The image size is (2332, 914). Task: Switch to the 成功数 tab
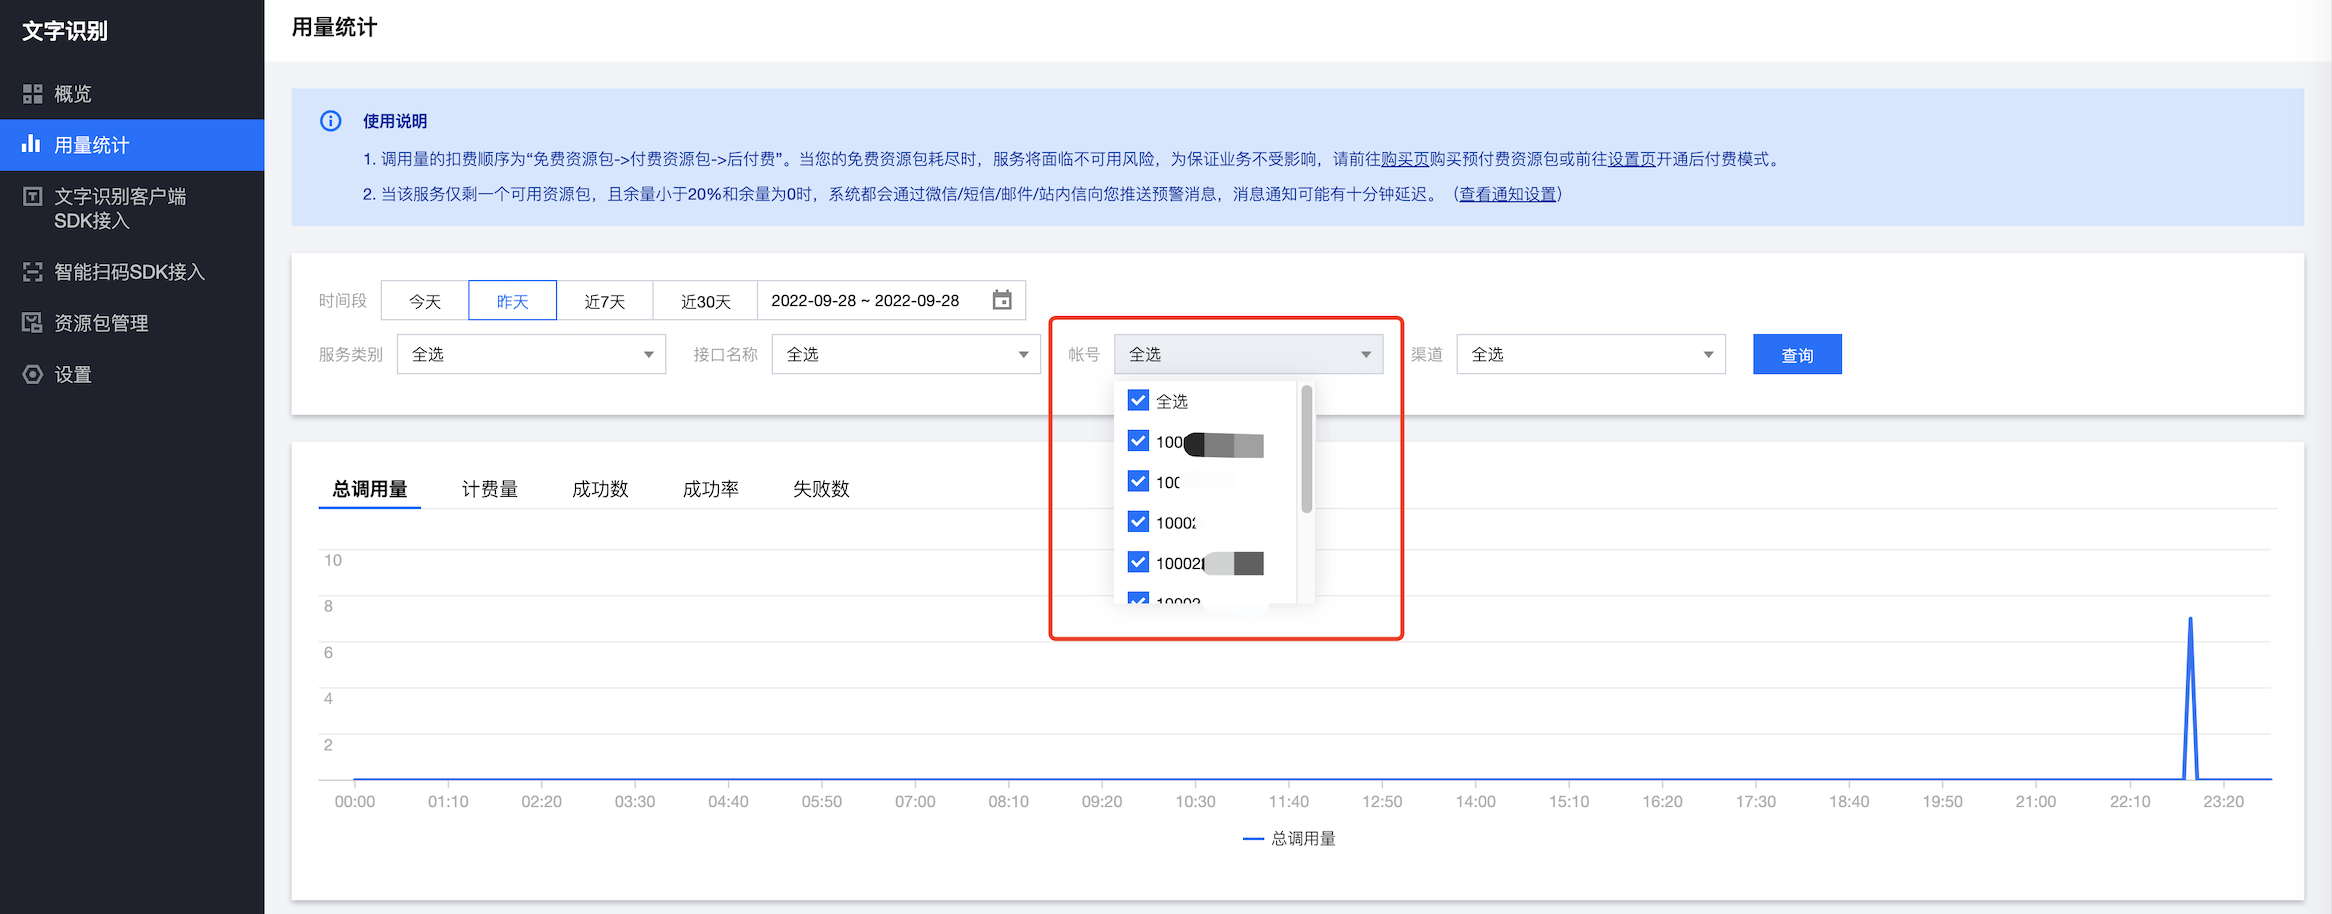600,489
